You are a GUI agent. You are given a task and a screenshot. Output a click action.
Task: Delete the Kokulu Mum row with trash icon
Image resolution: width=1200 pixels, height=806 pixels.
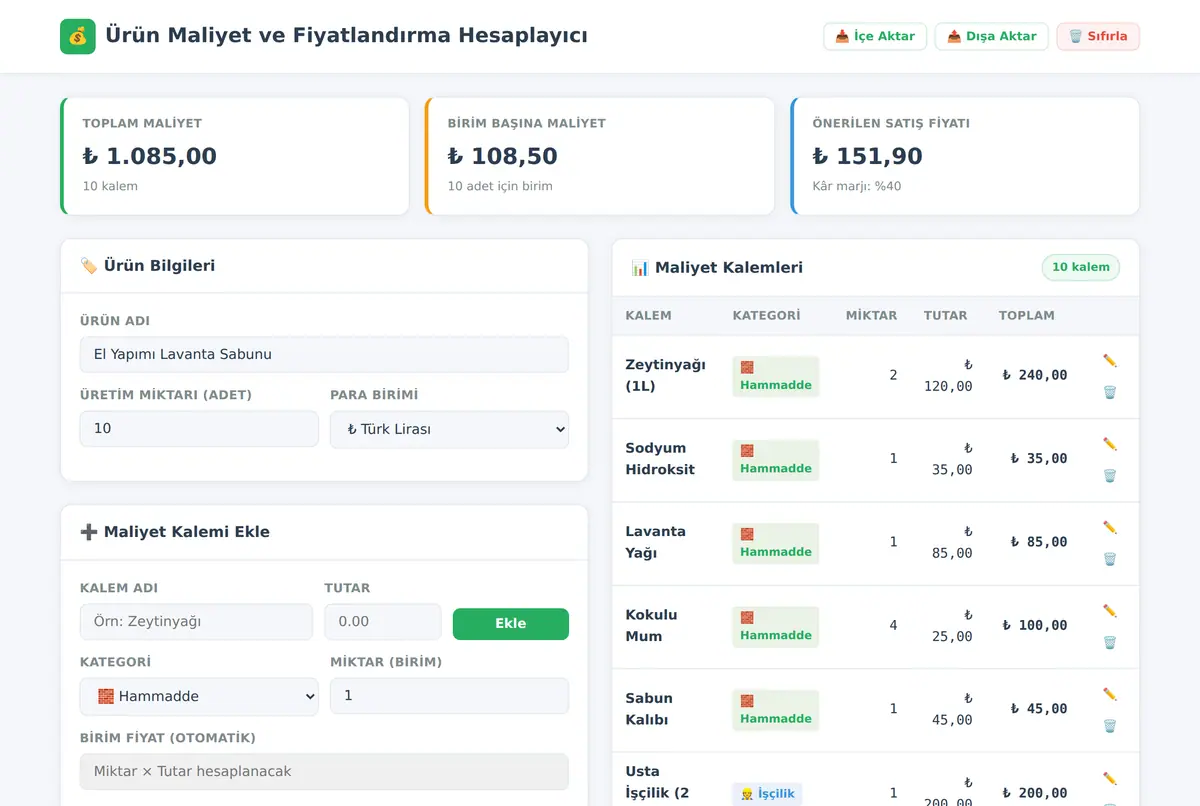[x=1110, y=642]
